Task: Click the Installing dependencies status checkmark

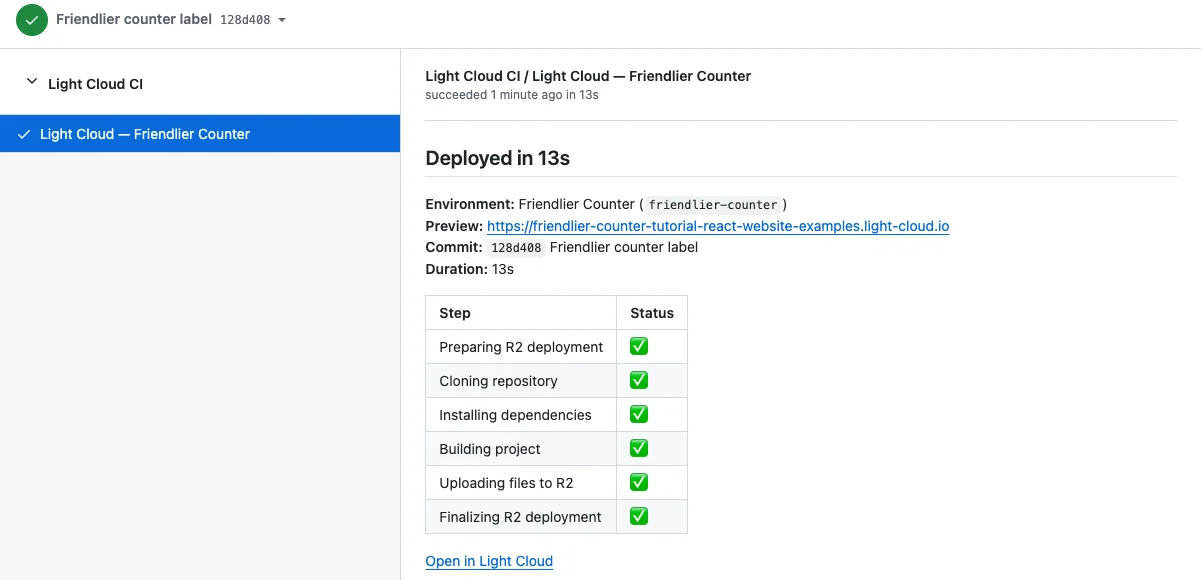Action: tap(639, 414)
